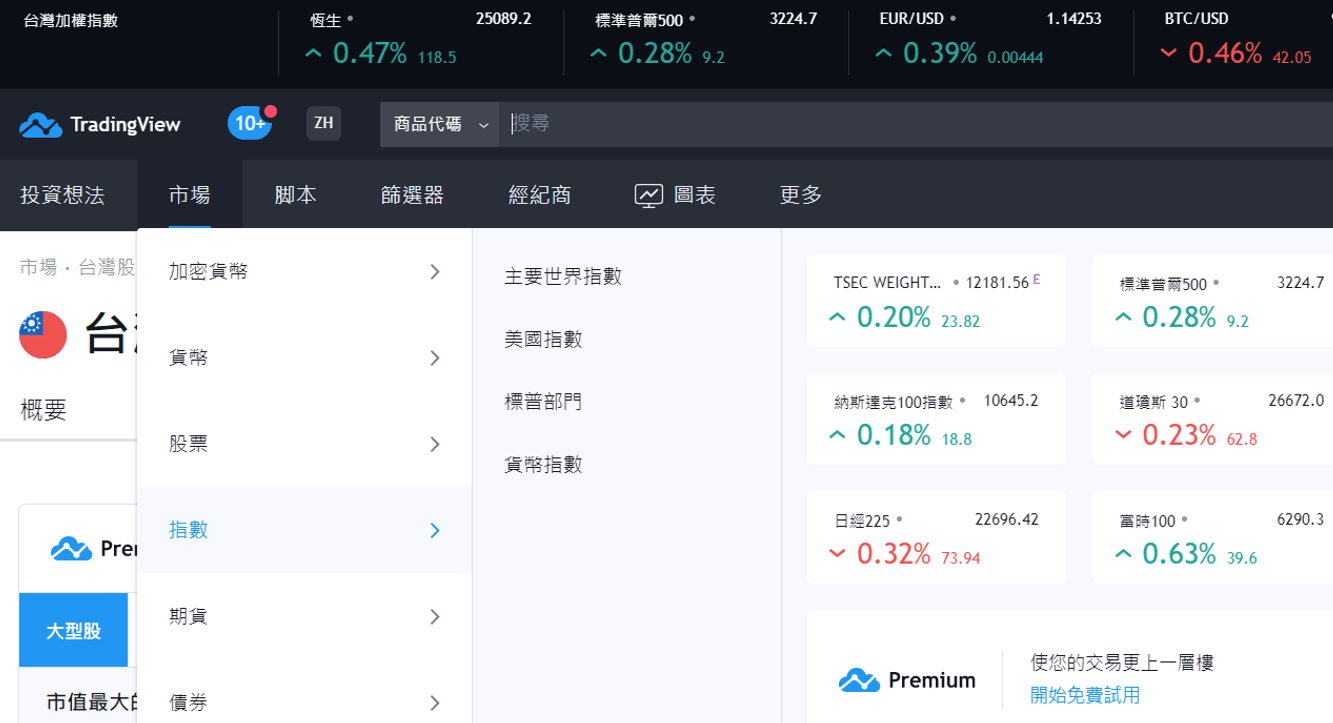Open notifications via the 10+ badge
The image size is (1333, 723).
pyautogui.click(x=249, y=122)
